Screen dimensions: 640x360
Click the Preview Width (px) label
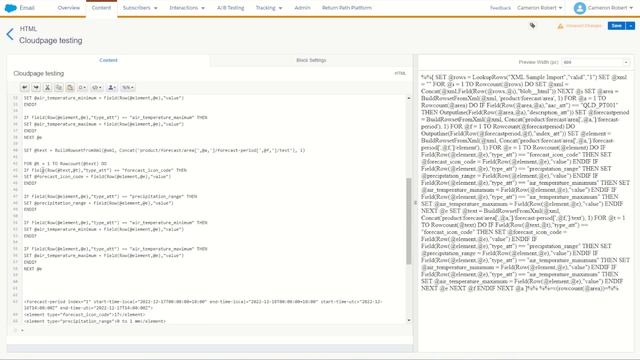click(x=538, y=62)
